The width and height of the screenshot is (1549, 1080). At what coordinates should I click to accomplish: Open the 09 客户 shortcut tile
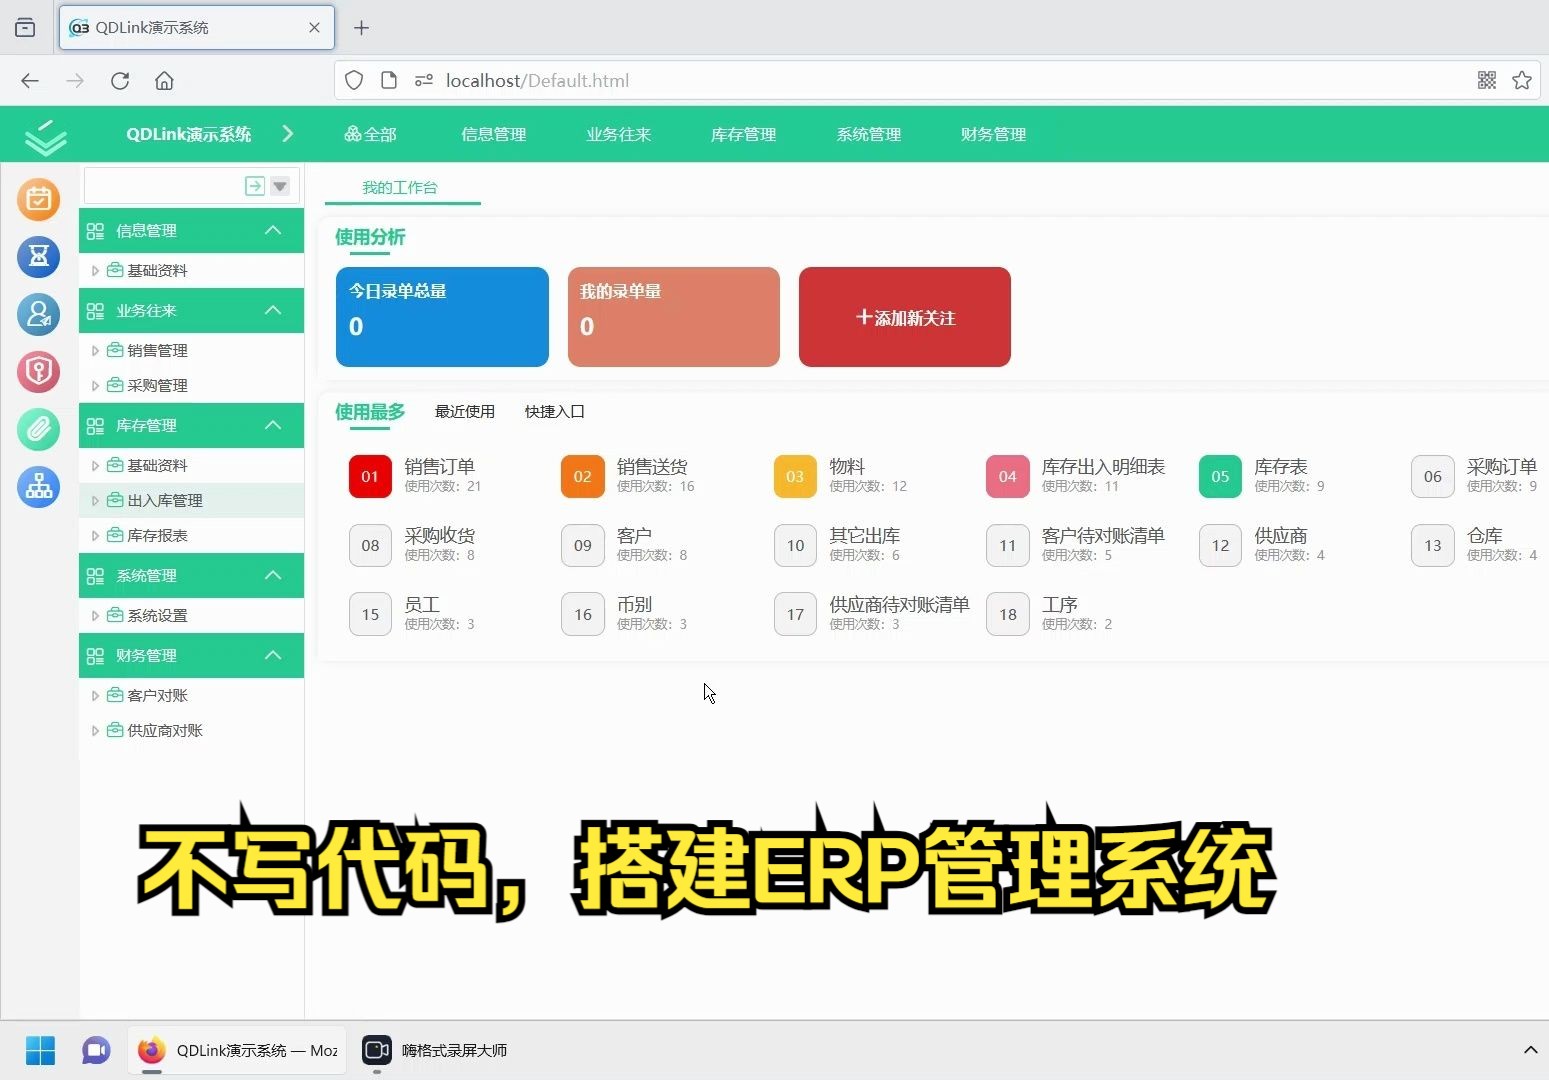point(625,545)
